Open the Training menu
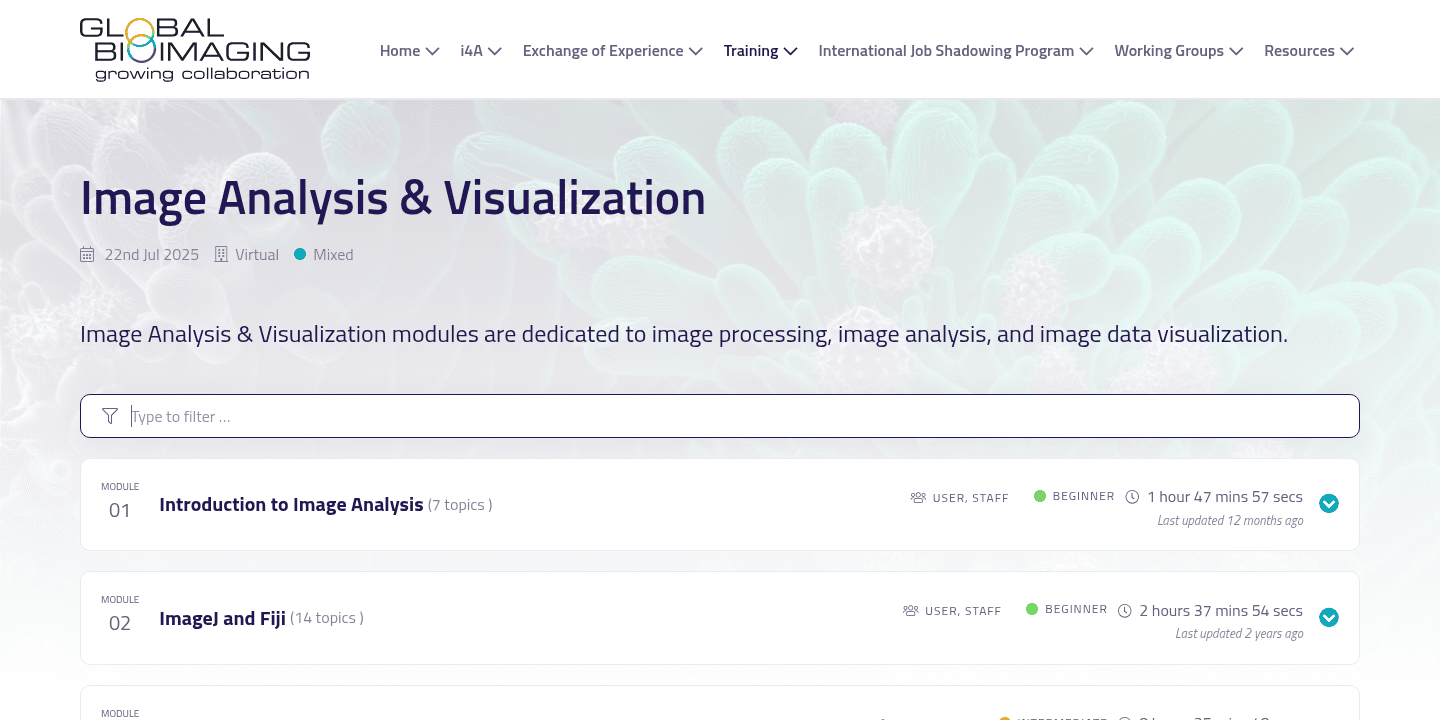 pyautogui.click(x=760, y=50)
